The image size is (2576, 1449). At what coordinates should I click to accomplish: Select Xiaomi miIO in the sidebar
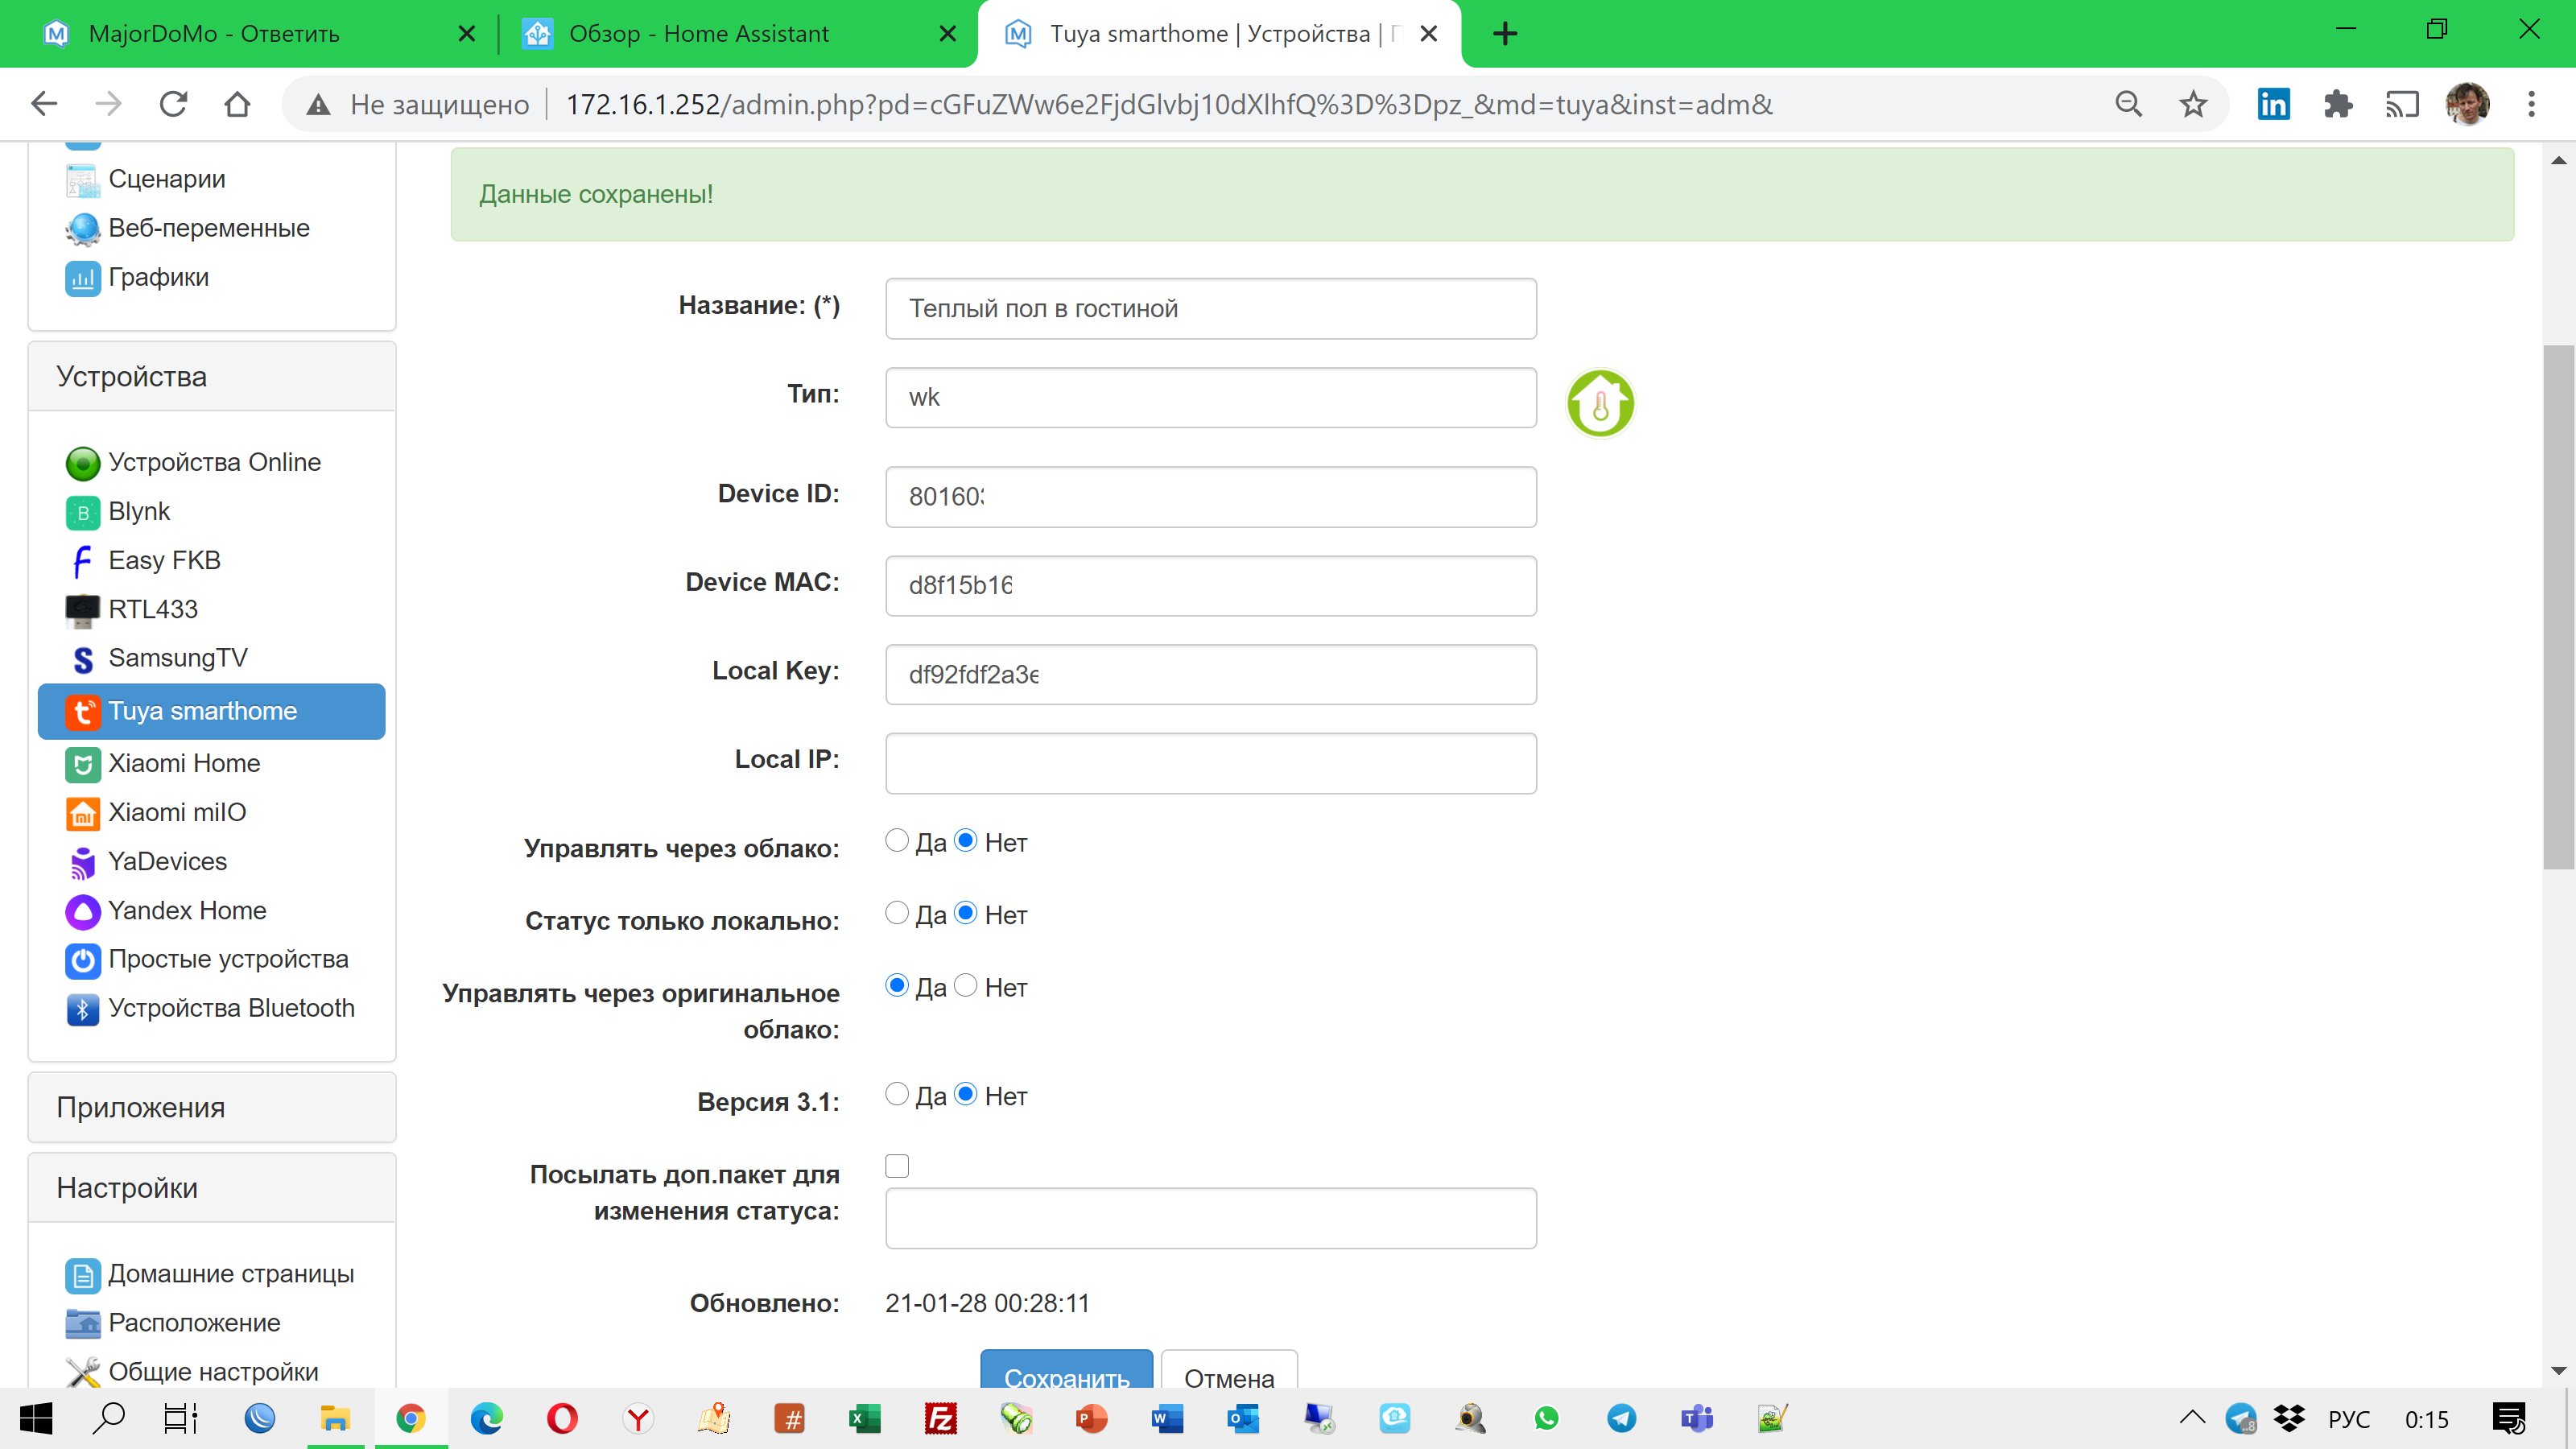click(177, 812)
